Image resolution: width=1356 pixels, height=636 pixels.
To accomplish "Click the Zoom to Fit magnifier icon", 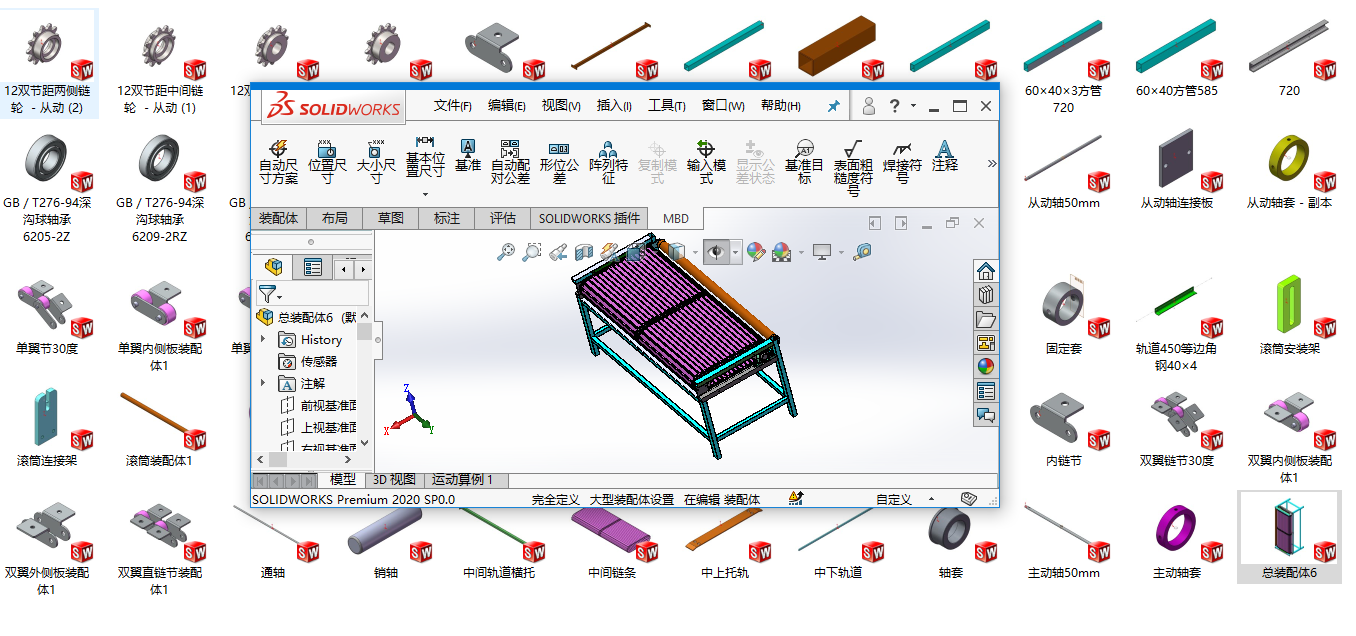I will 506,252.
